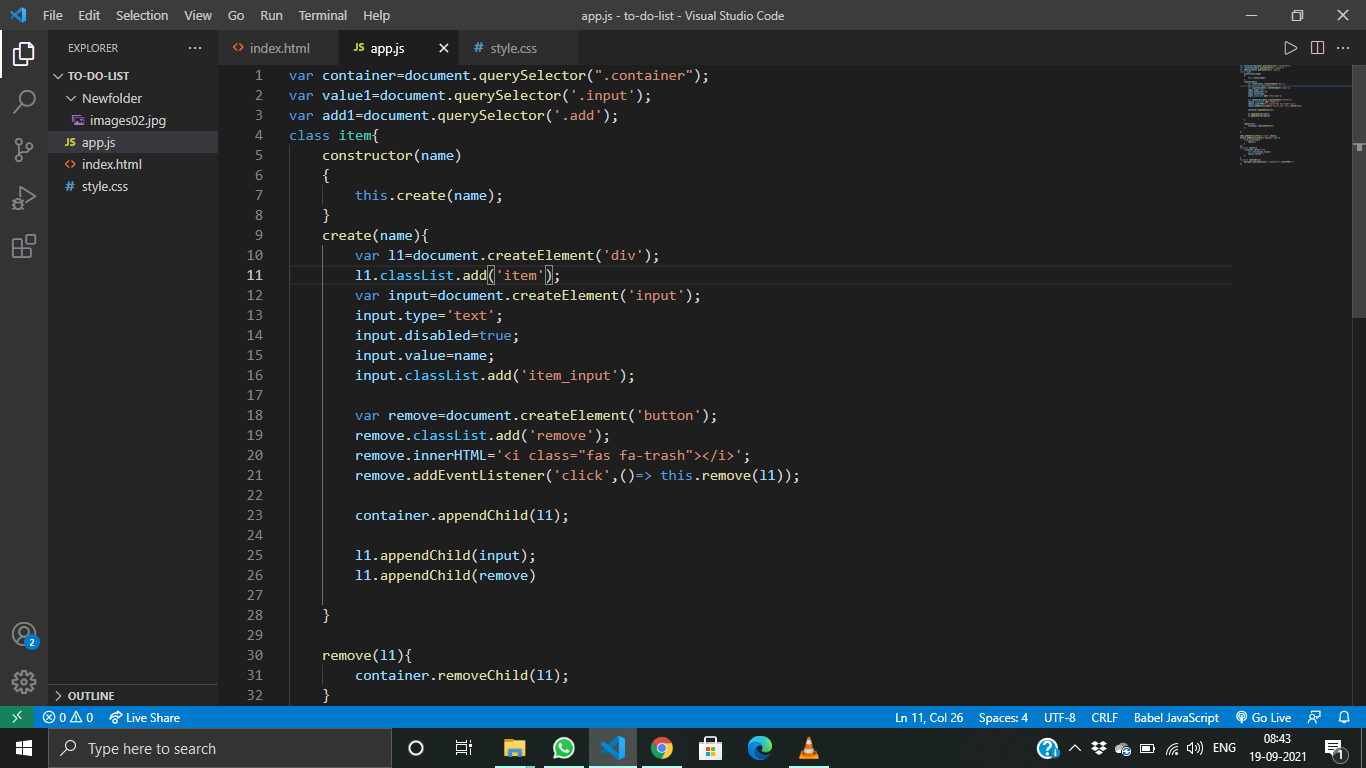Open the Search view in the activity bar
Viewport: 1366px width, 768px height.
pos(24,102)
